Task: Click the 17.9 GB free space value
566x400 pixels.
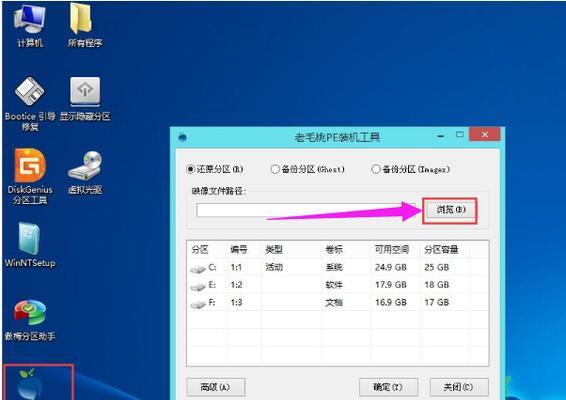Action: coord(391,285)
